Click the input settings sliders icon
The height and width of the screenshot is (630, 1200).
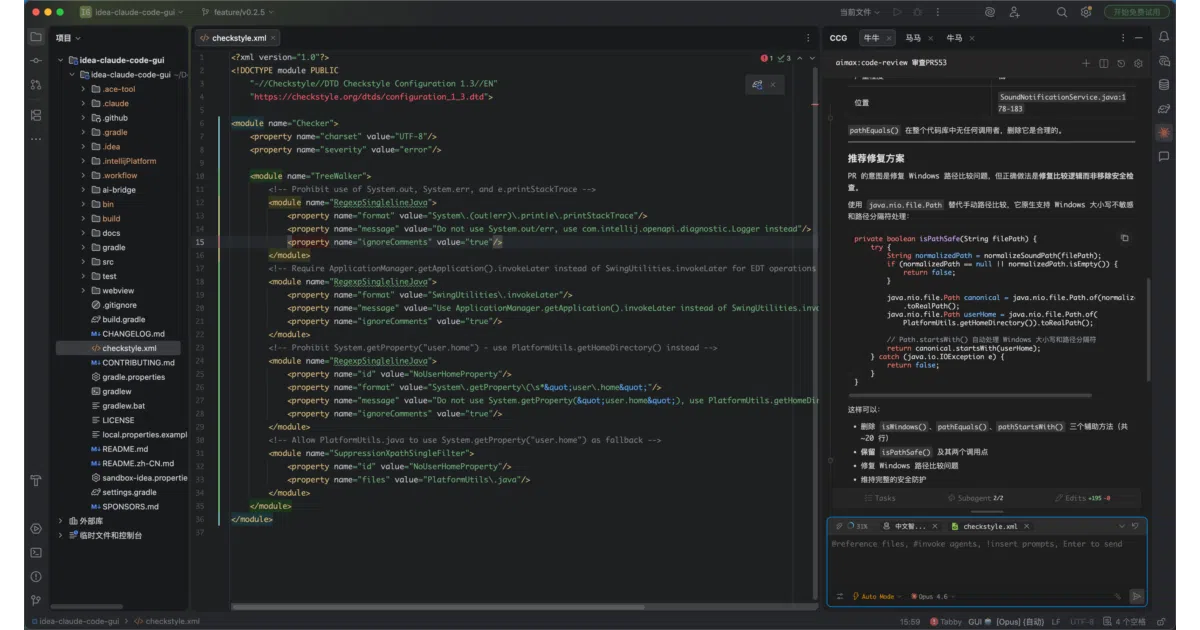click(x=840, y=596)
